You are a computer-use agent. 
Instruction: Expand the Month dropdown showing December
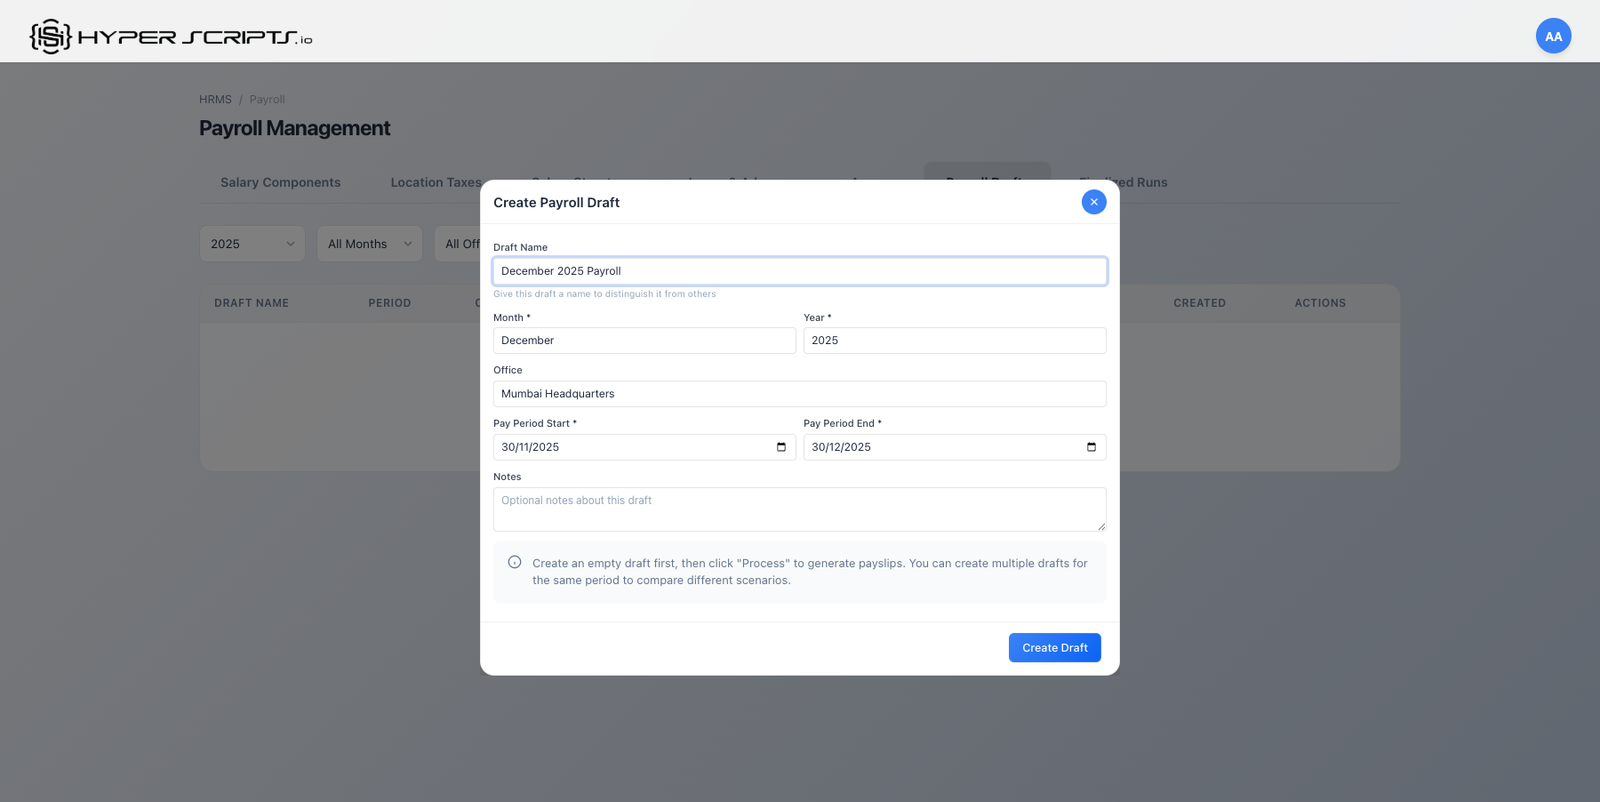pyautogui.click(x=644, y=341)
